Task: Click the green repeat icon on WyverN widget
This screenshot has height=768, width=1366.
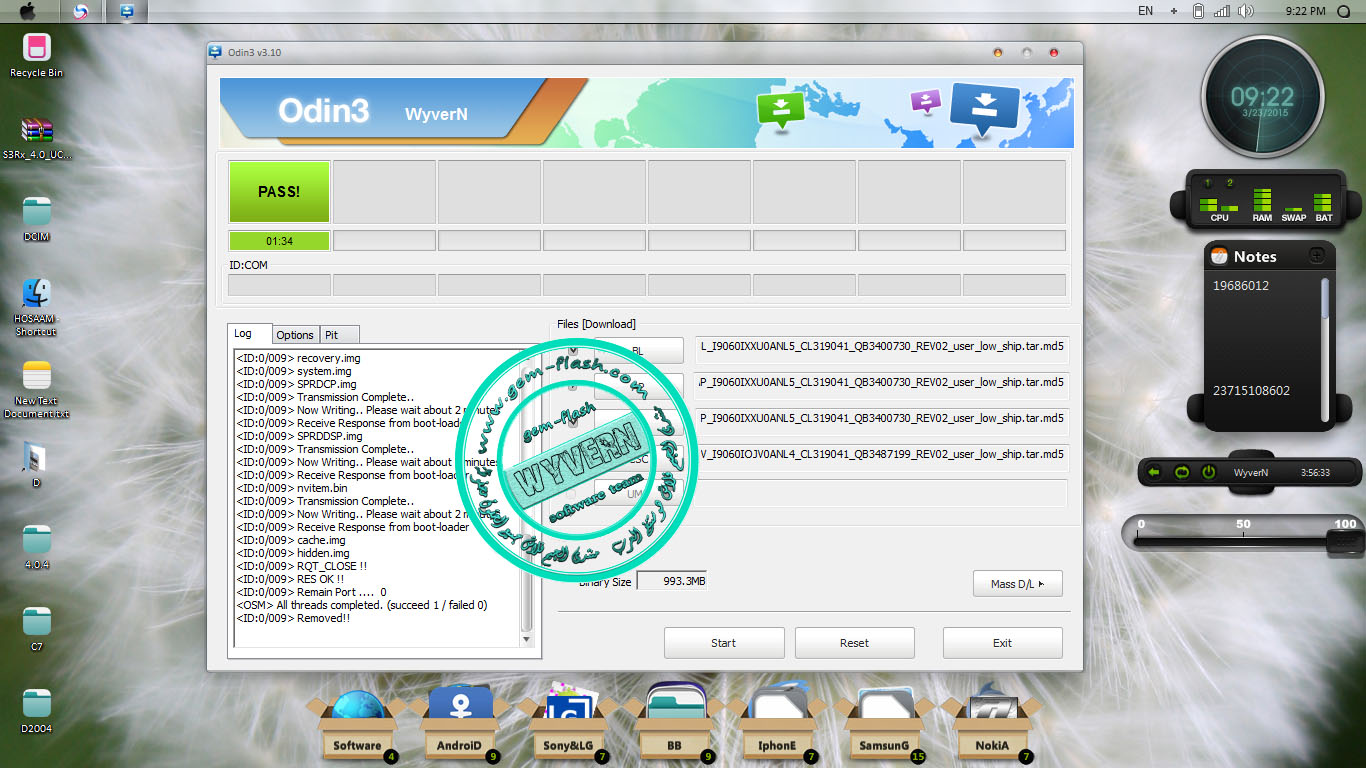Action: point(1181,472)
